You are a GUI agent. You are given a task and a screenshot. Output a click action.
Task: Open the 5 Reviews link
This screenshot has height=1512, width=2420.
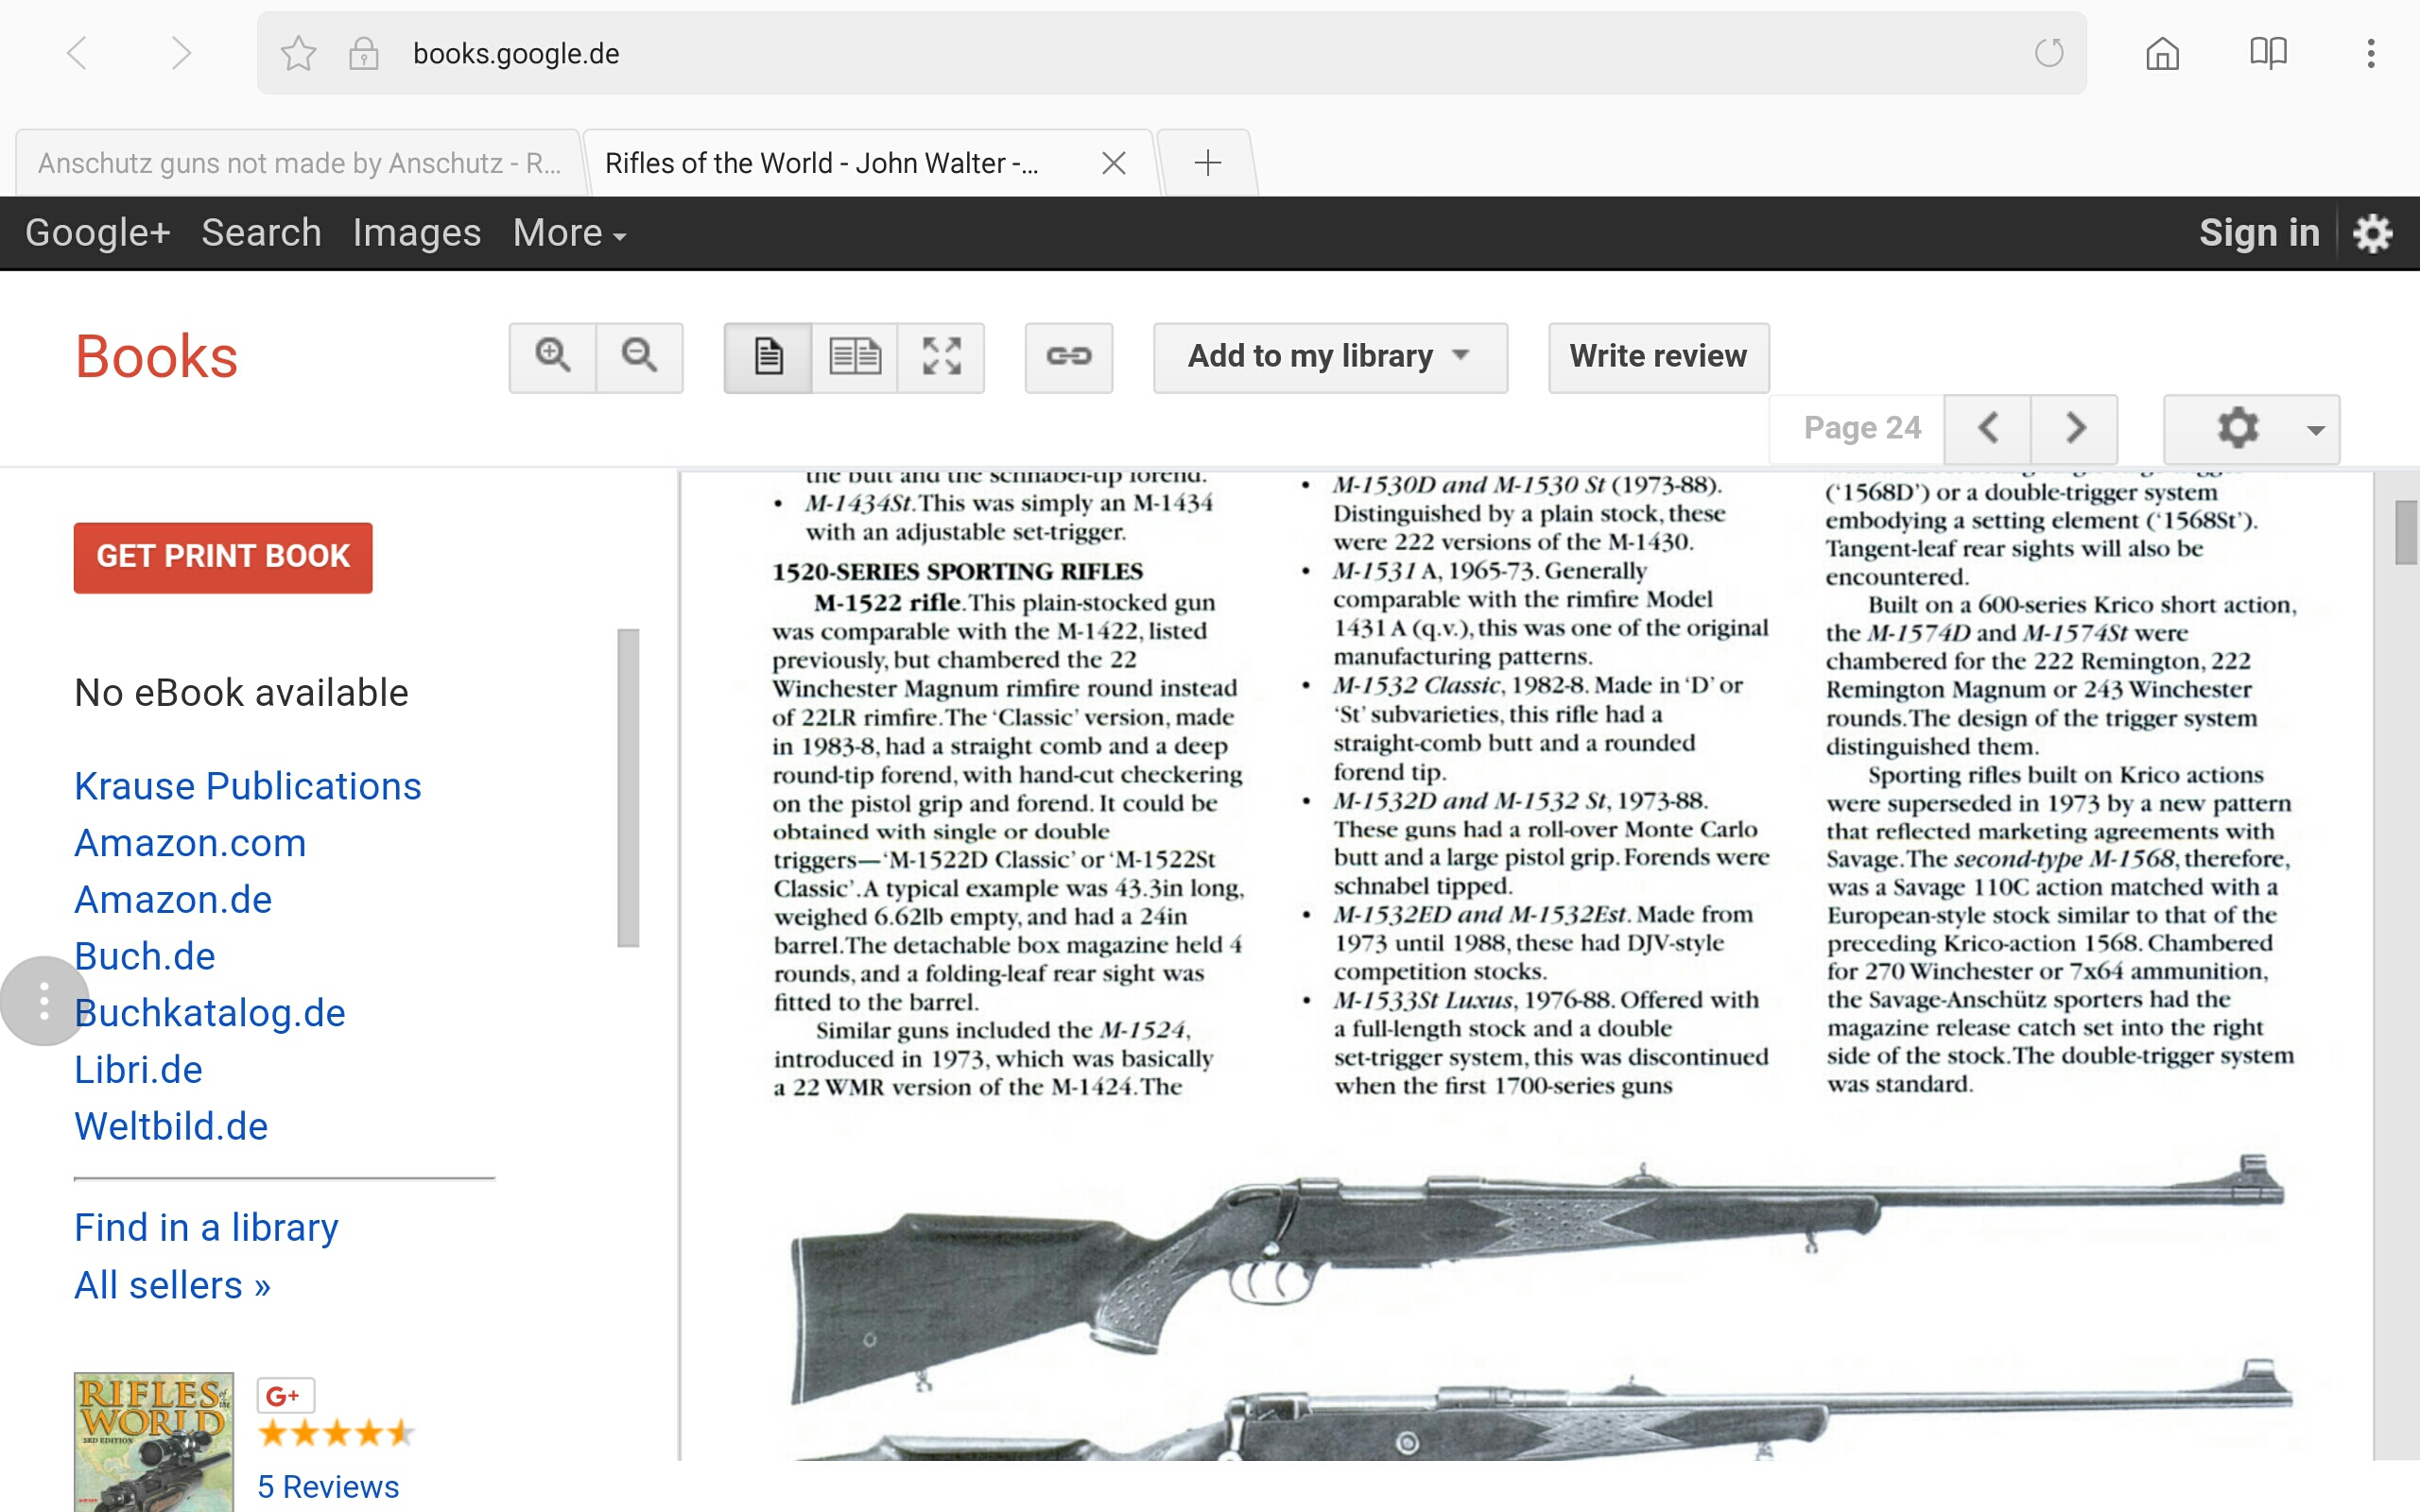328,1487
